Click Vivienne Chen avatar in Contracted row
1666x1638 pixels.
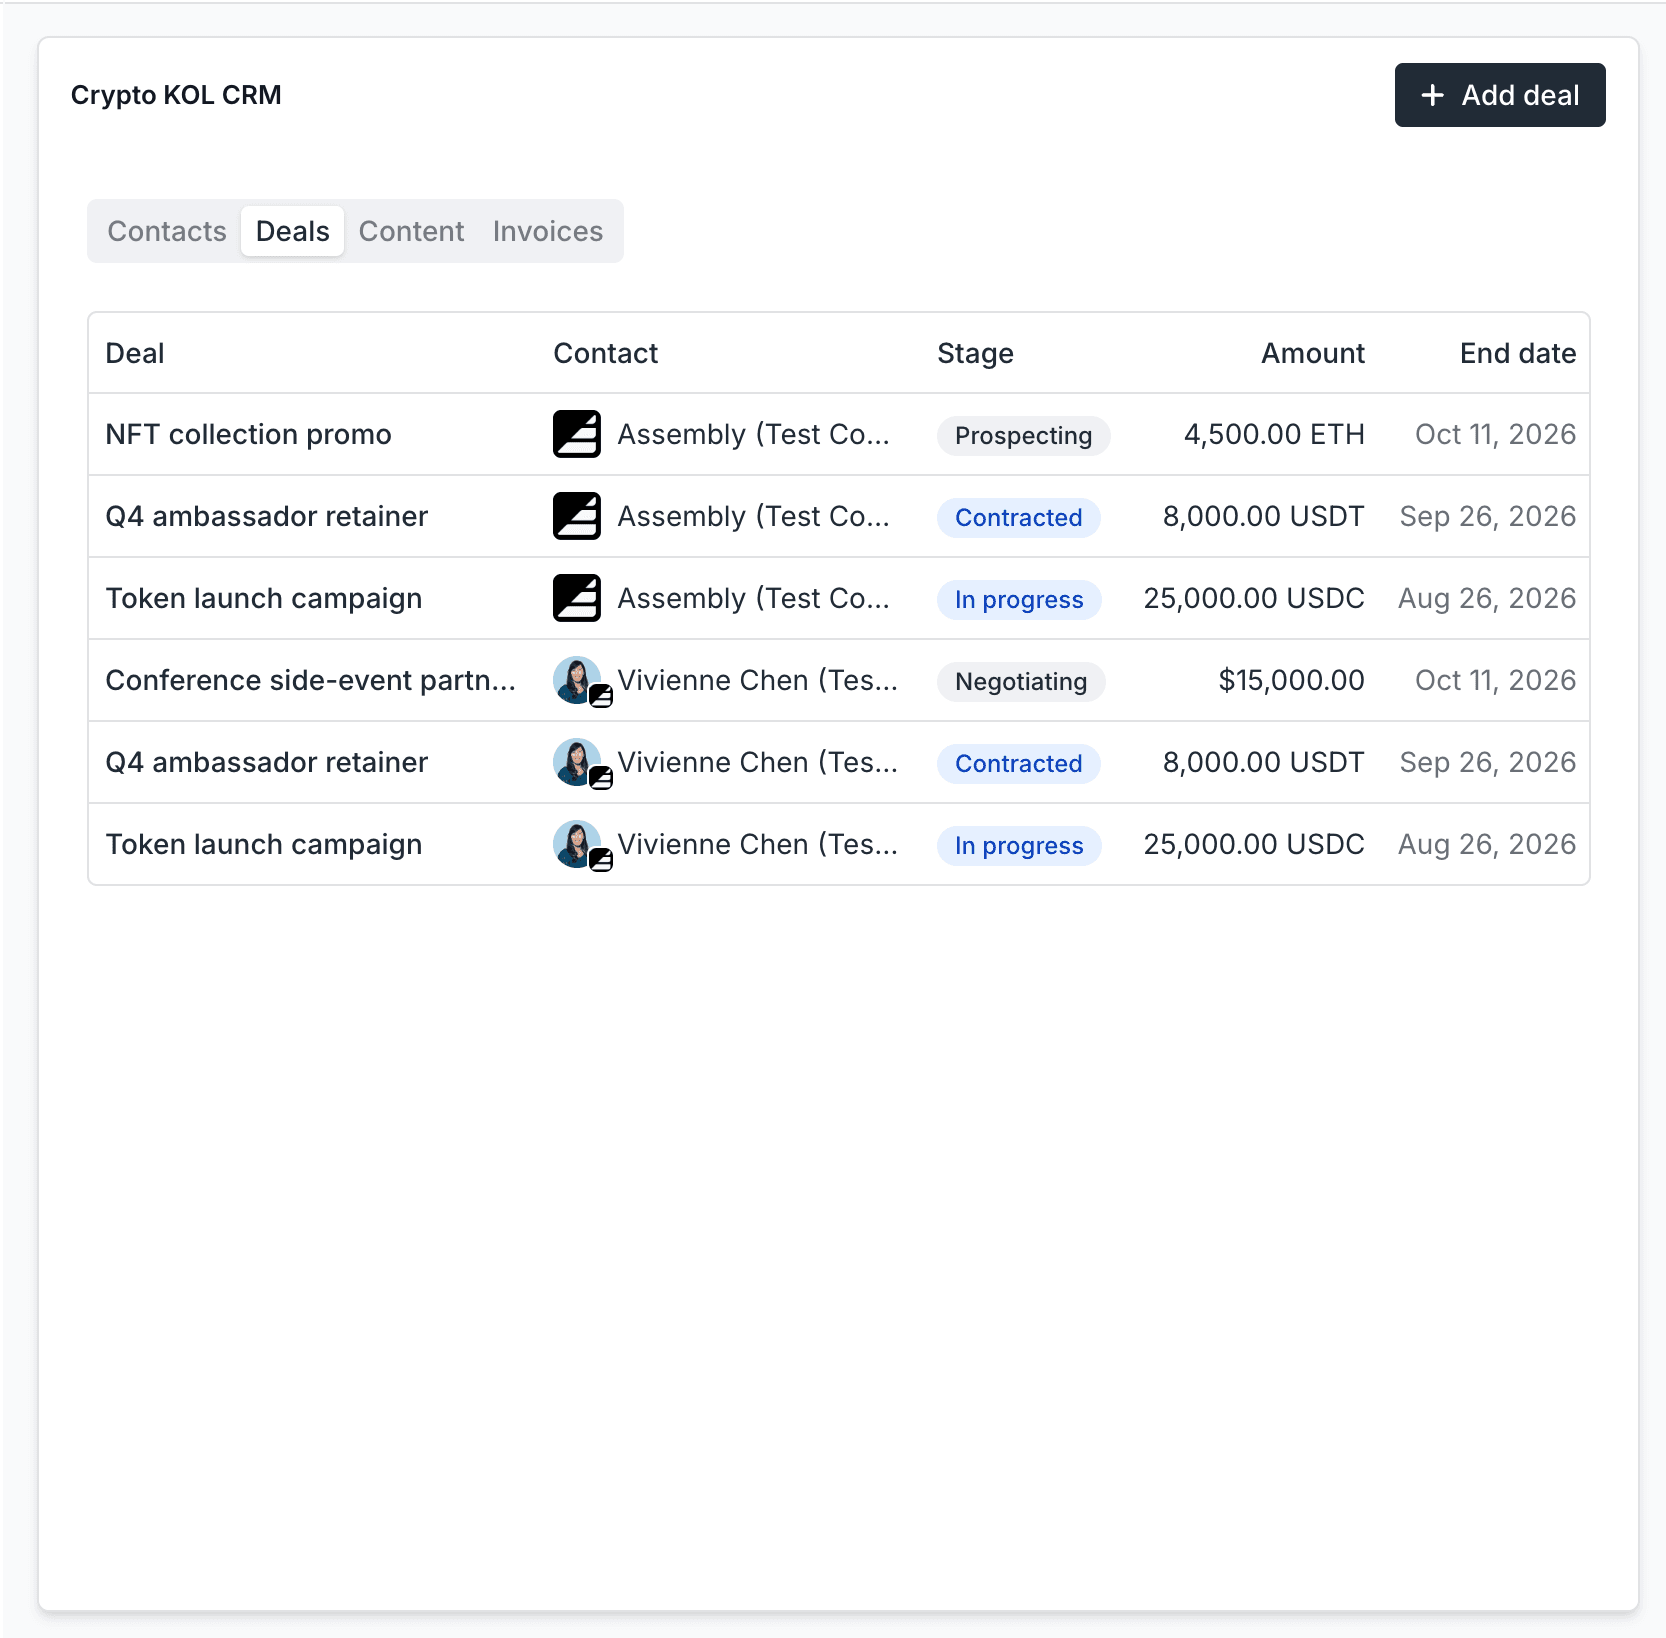578,762
